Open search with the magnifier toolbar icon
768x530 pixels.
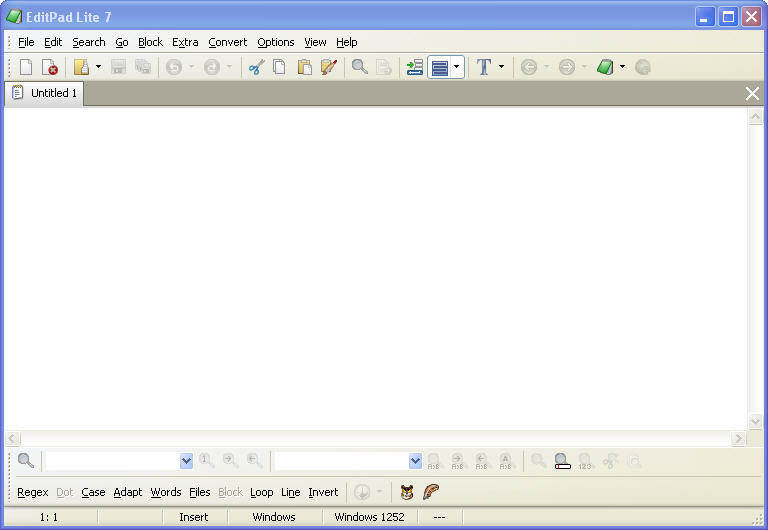[x=360, y=67]
